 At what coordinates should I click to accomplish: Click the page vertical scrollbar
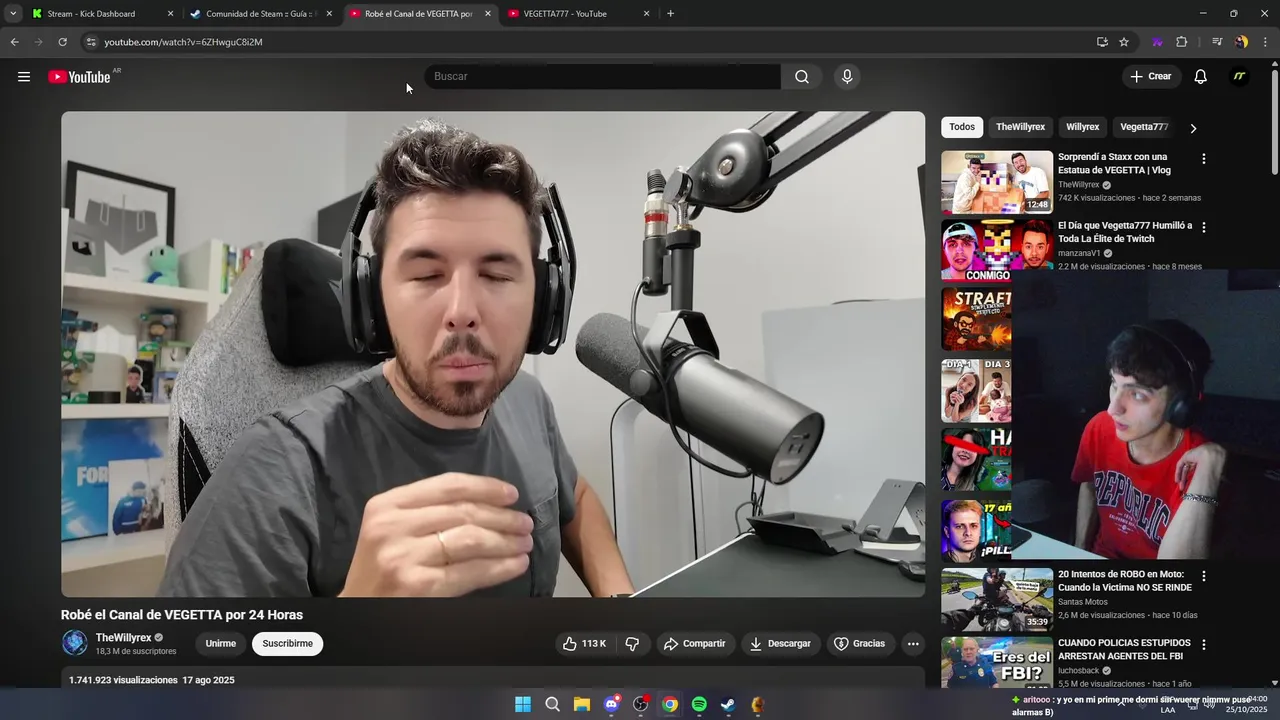1274,120
